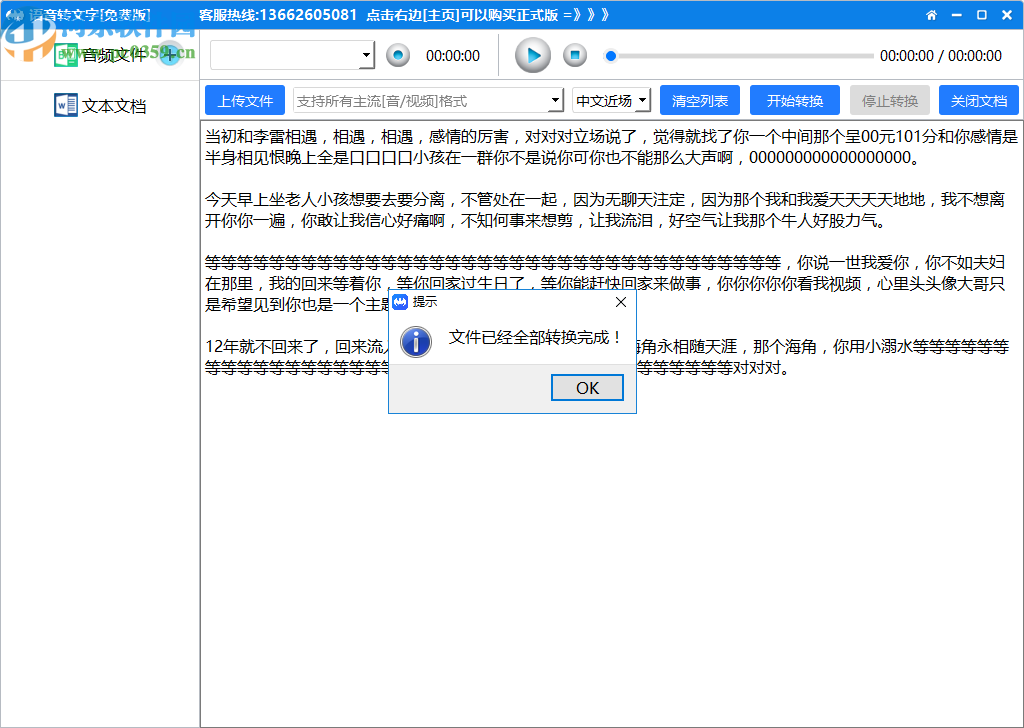Click the round record icon left of 00:00:00
1024x728 pixels.
point(398,55)
